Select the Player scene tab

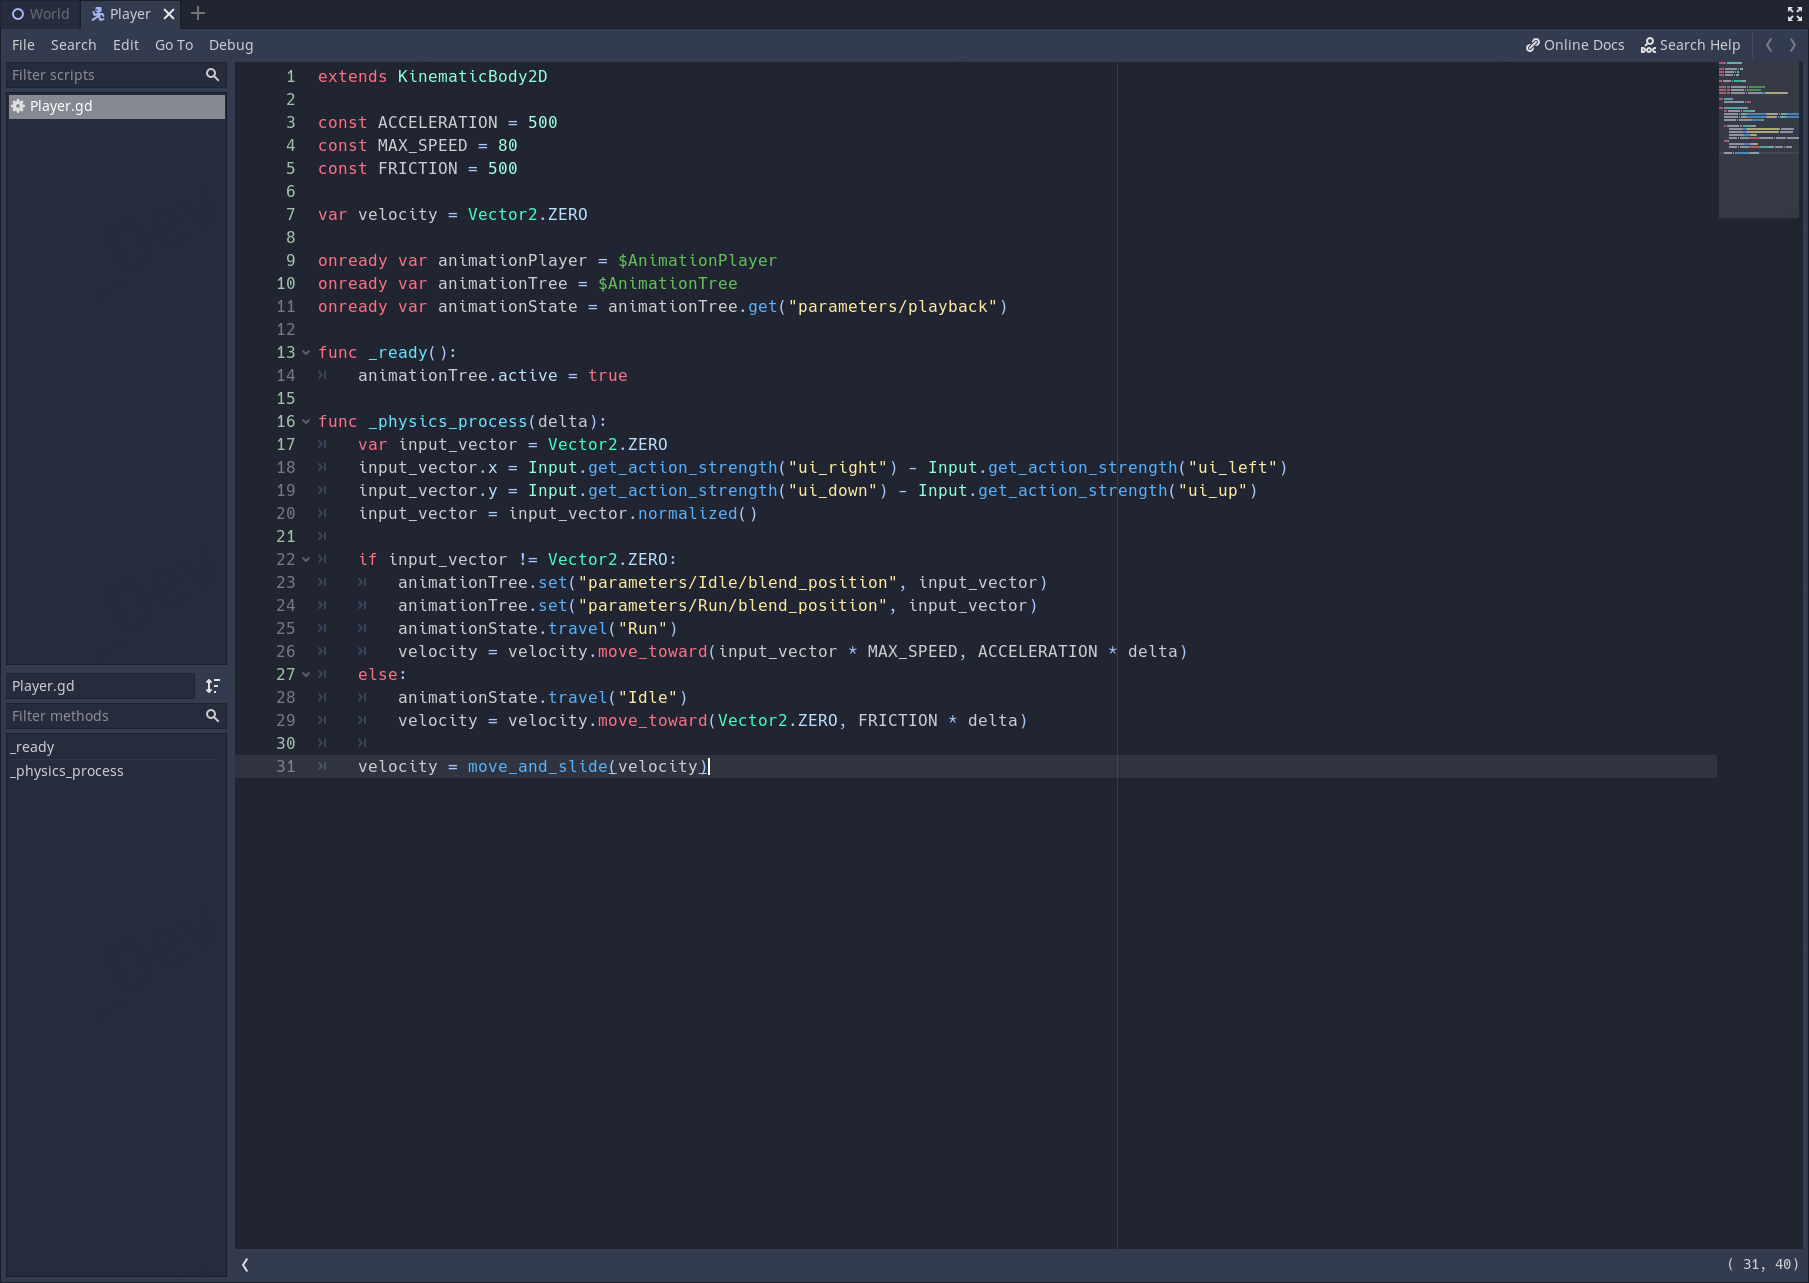(x=121, y=14)
